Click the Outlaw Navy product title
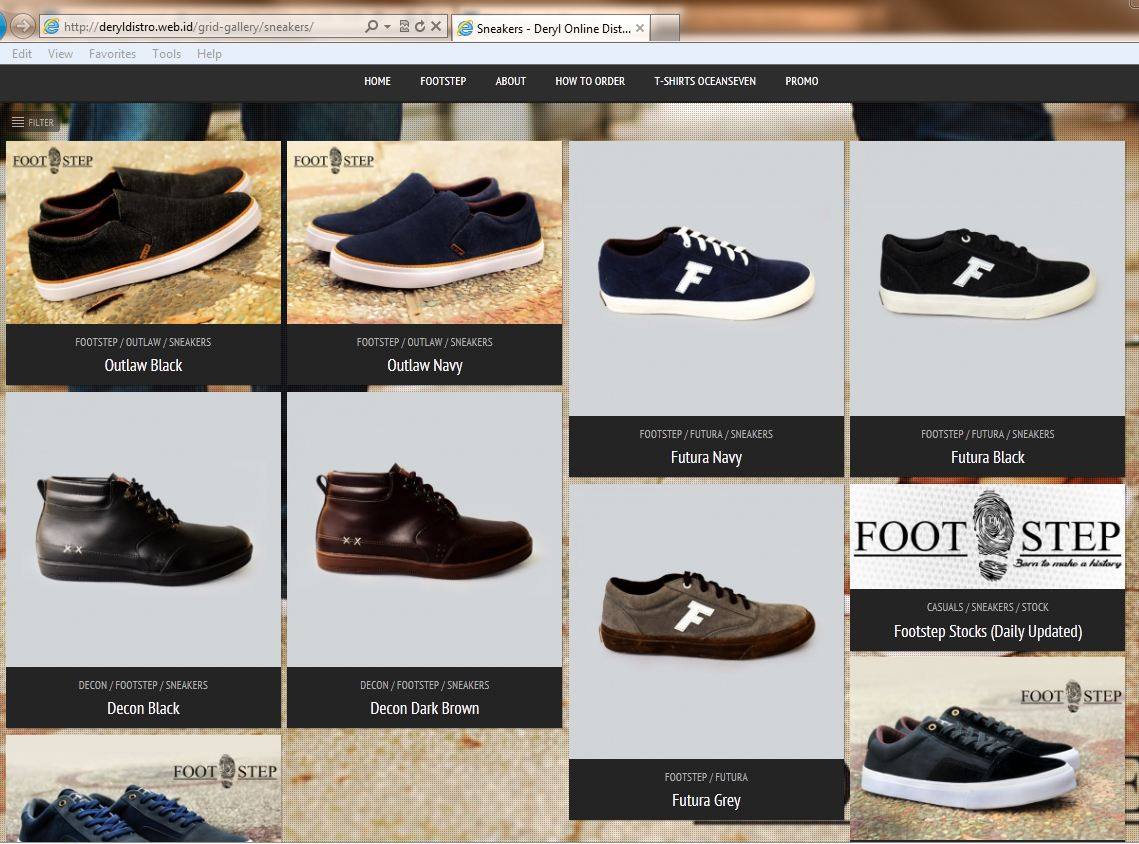 click(x=425, y=365)
